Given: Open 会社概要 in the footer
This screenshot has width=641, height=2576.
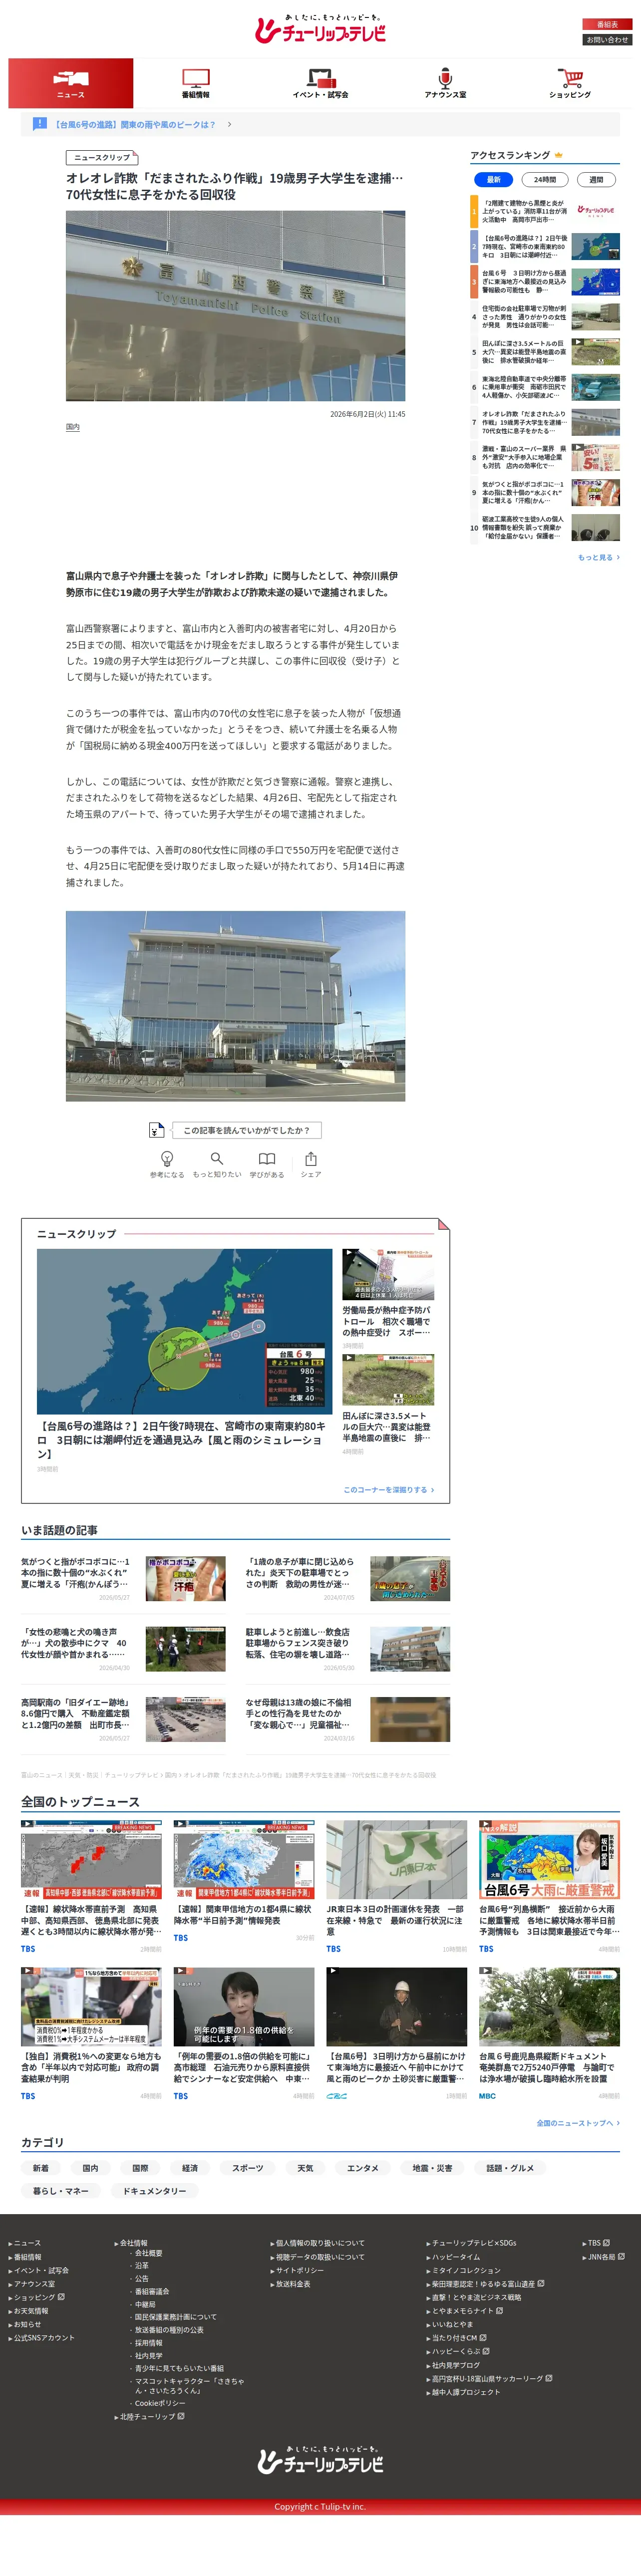Looking at the screenshot, I should (x=148, y=2252).
